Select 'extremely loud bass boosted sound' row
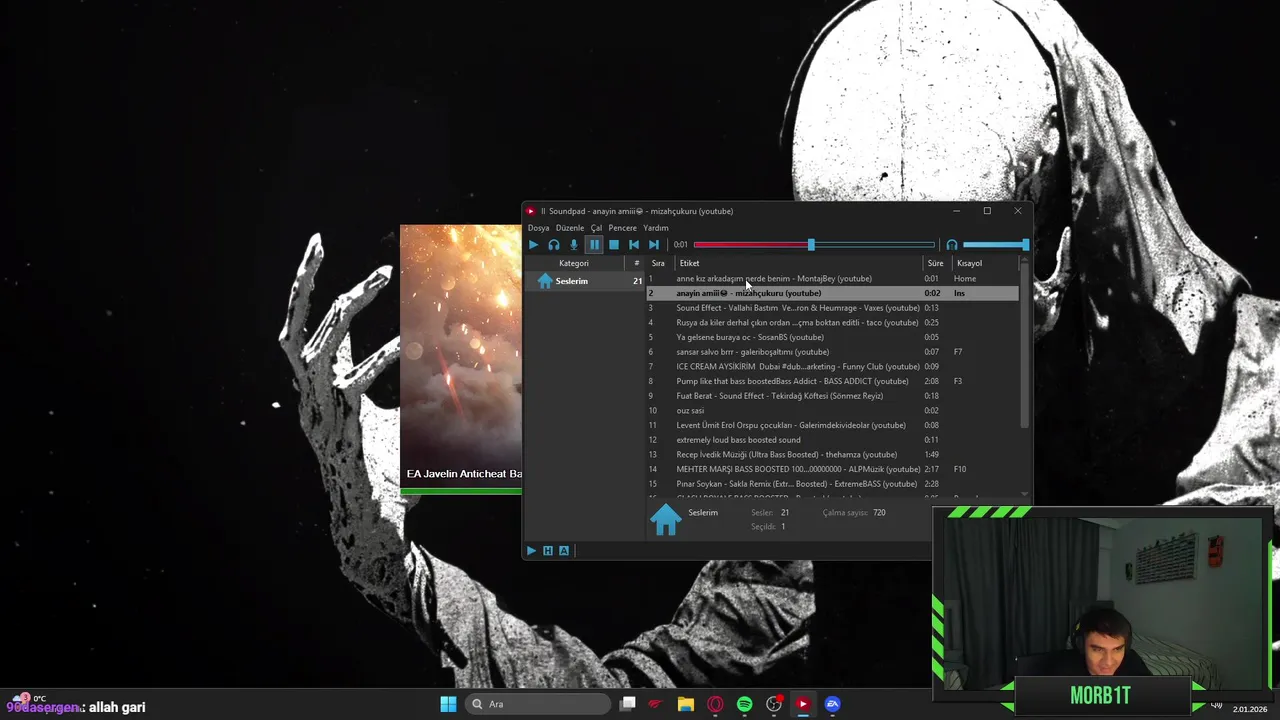1280x720 pixels. pyautogui.click(x=832, y=440)
